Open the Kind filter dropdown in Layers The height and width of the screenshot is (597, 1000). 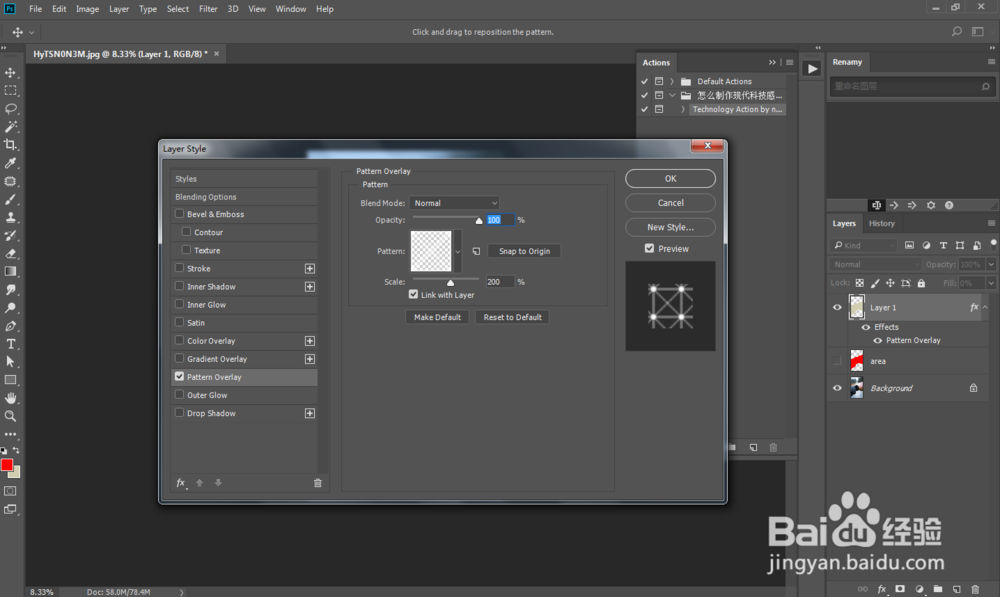[865, 245]
